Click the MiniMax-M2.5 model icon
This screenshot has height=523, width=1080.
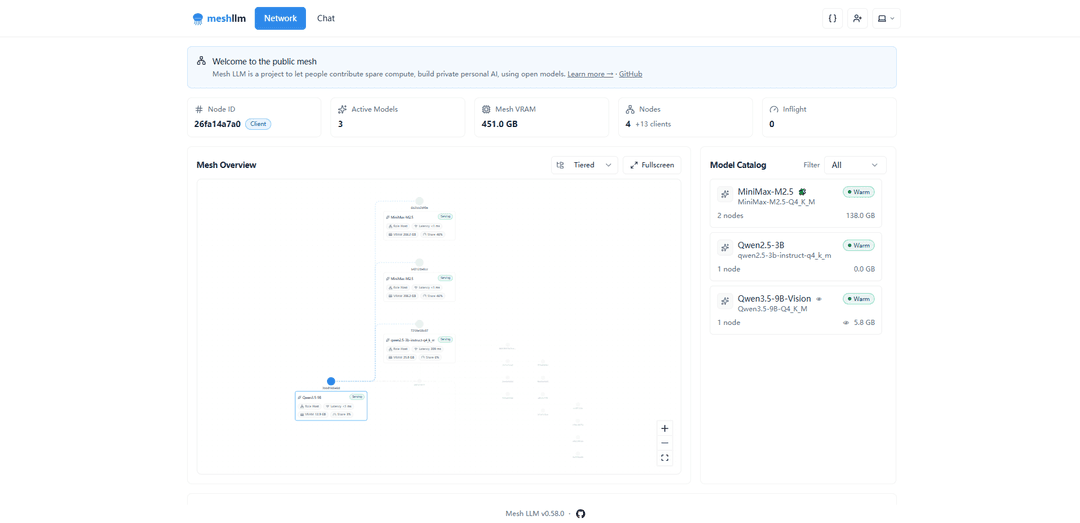pos(725,195)
